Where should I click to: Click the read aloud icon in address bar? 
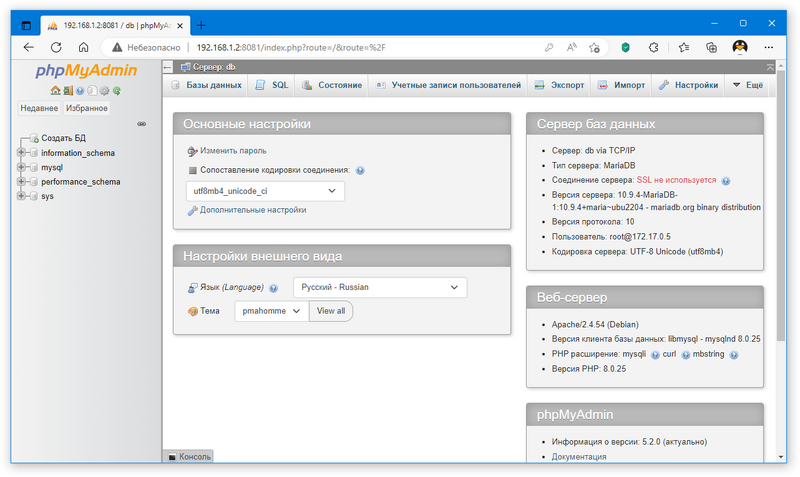(571, 47)
